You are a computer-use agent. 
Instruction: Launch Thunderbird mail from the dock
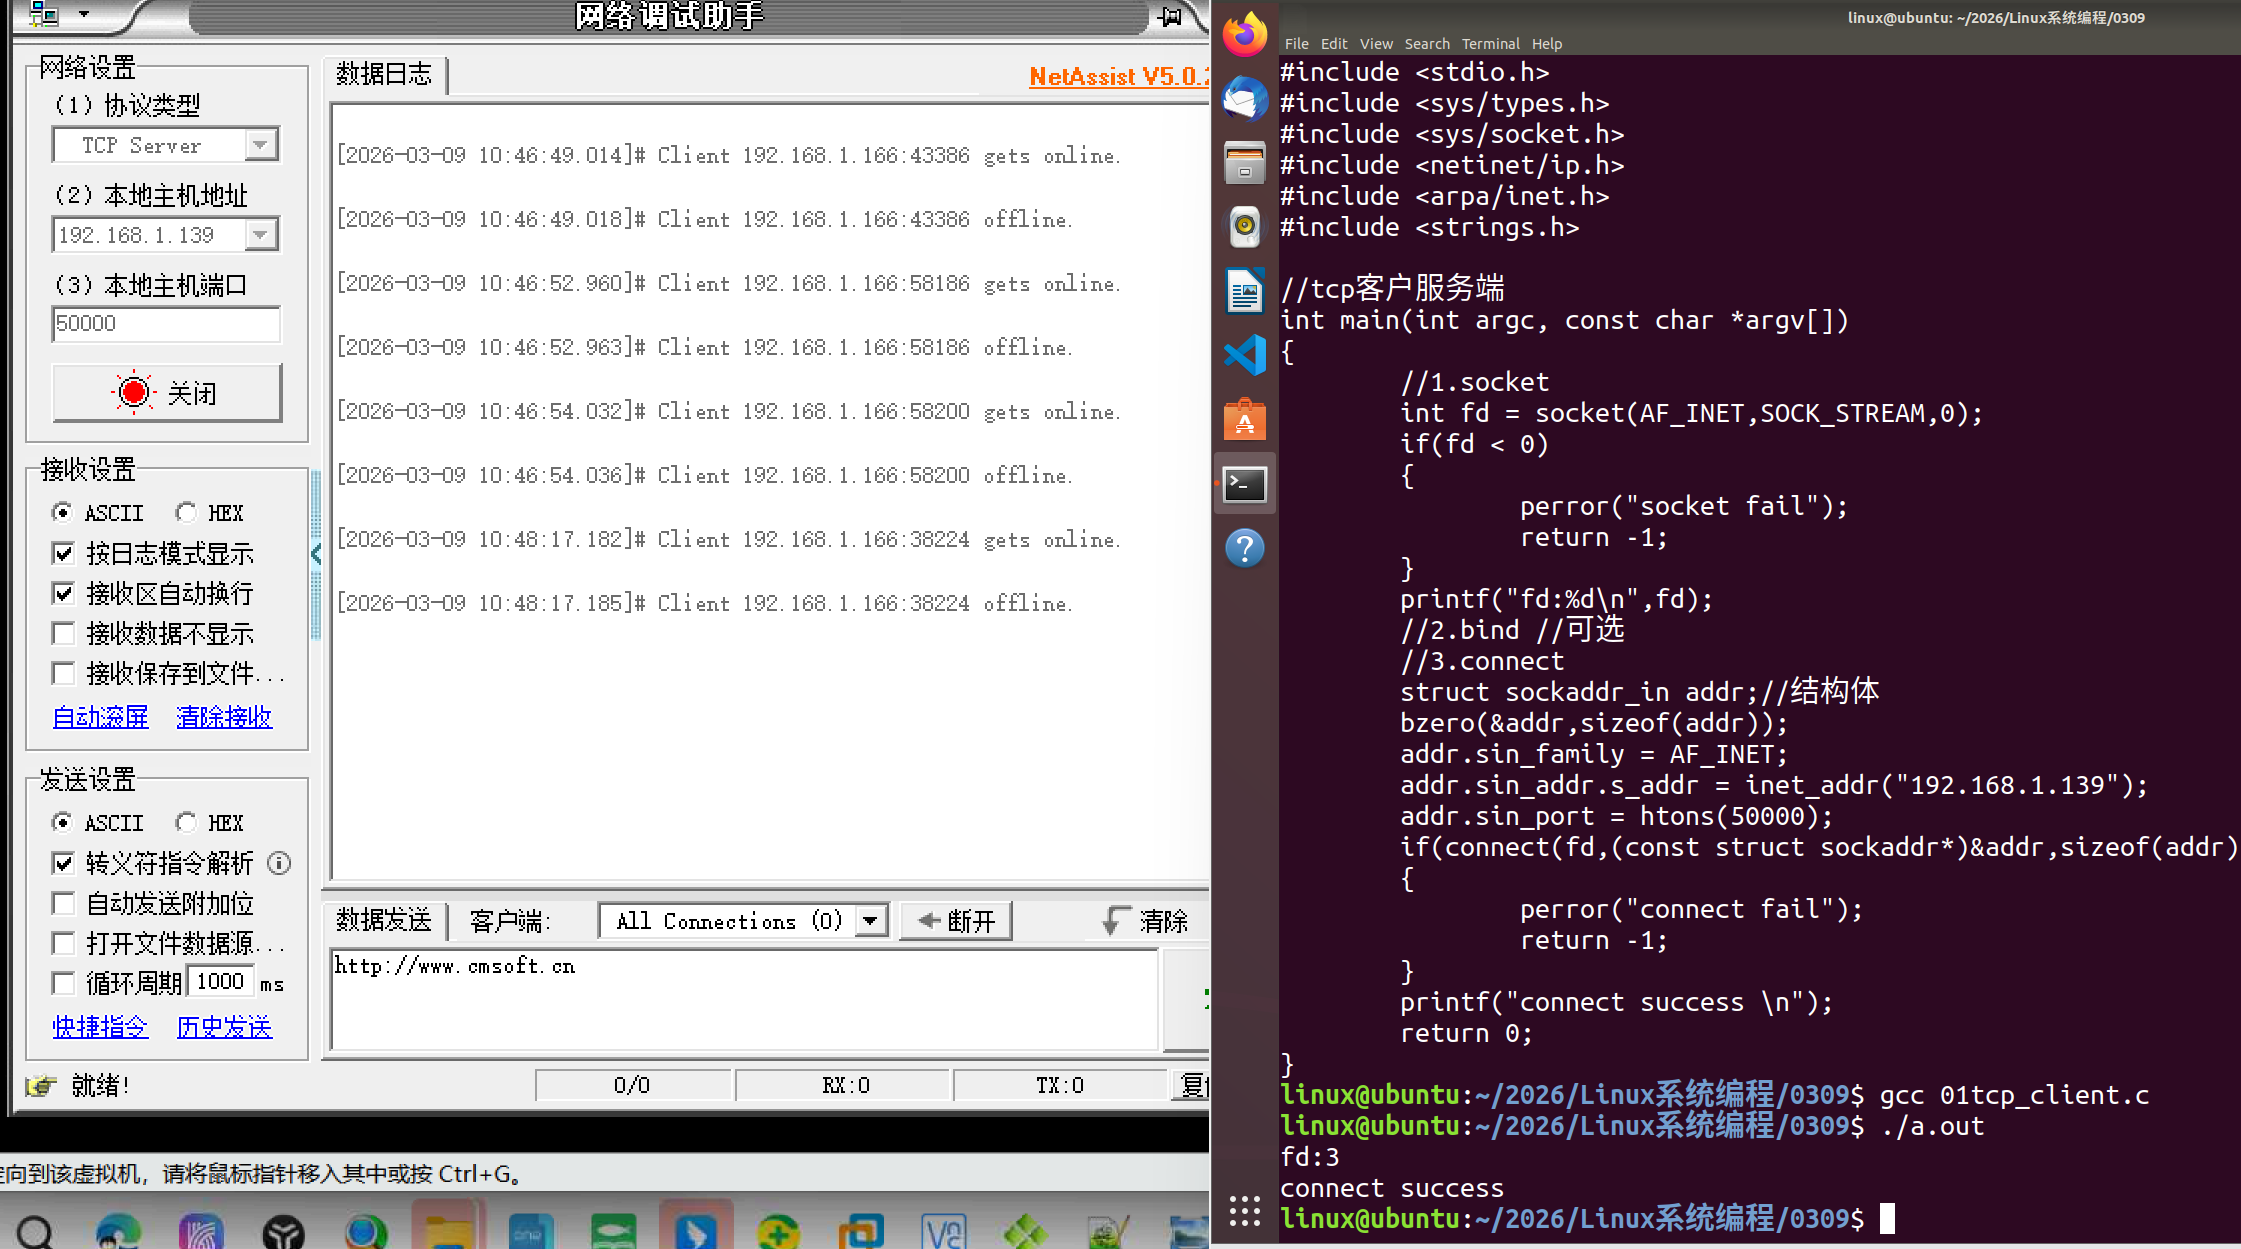tap(1244, 100)
